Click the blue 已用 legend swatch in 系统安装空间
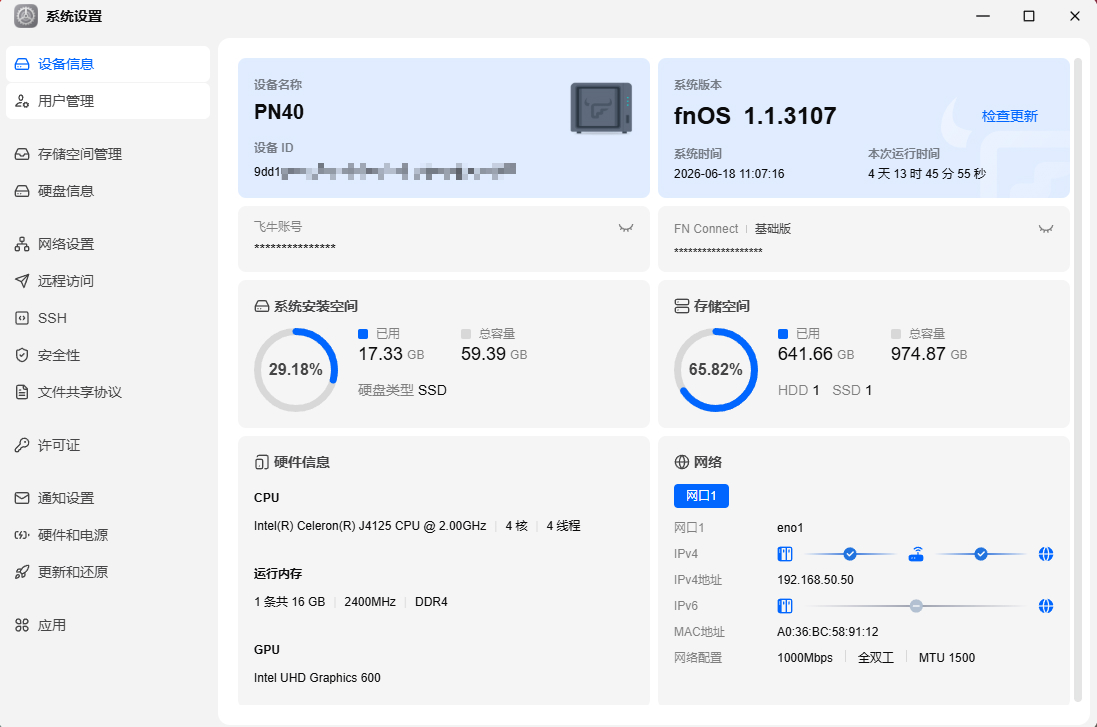This screenshot has width=1097, height=727. click(363, 334)
